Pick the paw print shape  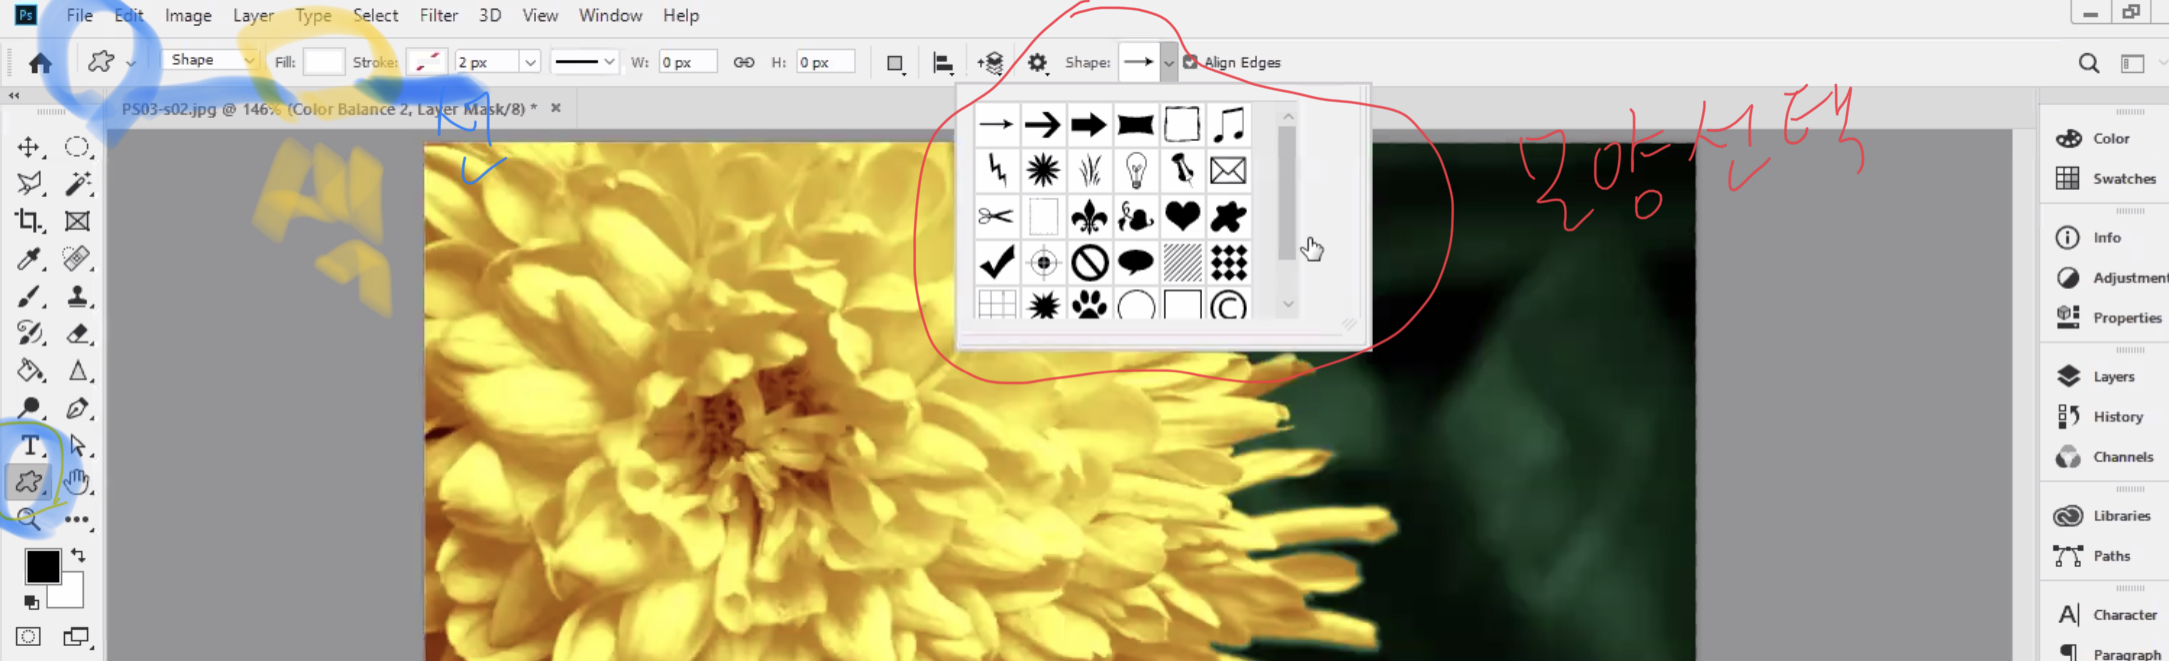tap(1089, 305)
